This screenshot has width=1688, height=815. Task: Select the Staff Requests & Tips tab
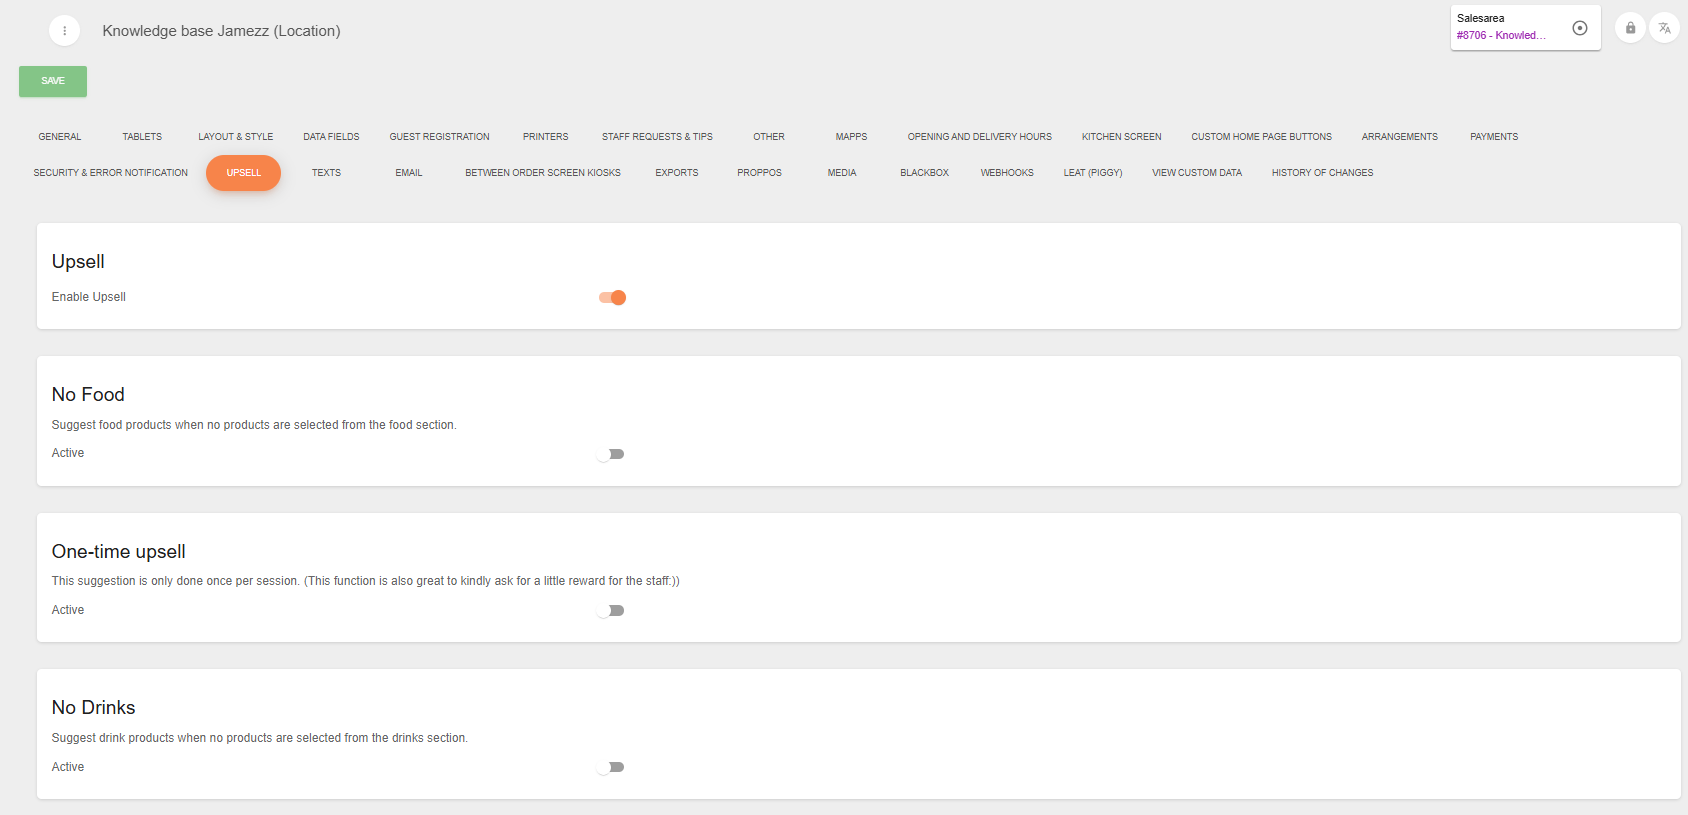[x=657, y=137]
